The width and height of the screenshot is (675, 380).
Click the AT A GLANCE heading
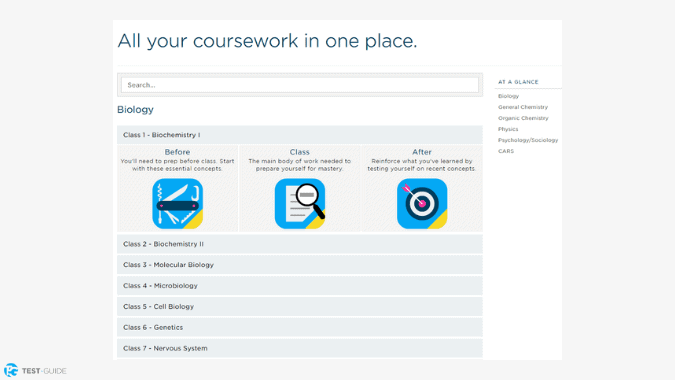[518, 82]
